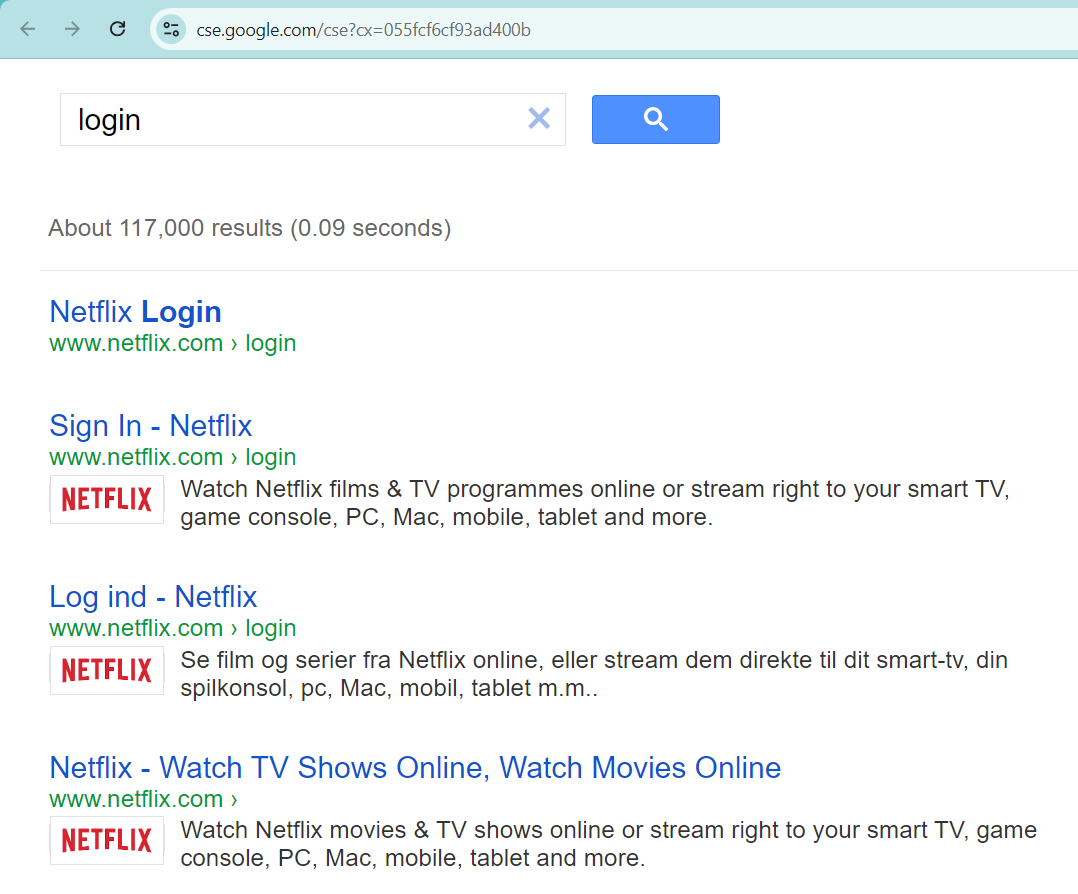This screenshot has height=894, width=1078.
Task: Click the www.netflix.com login breadcrumb under Netflix Login
Action: coord(172,343)
